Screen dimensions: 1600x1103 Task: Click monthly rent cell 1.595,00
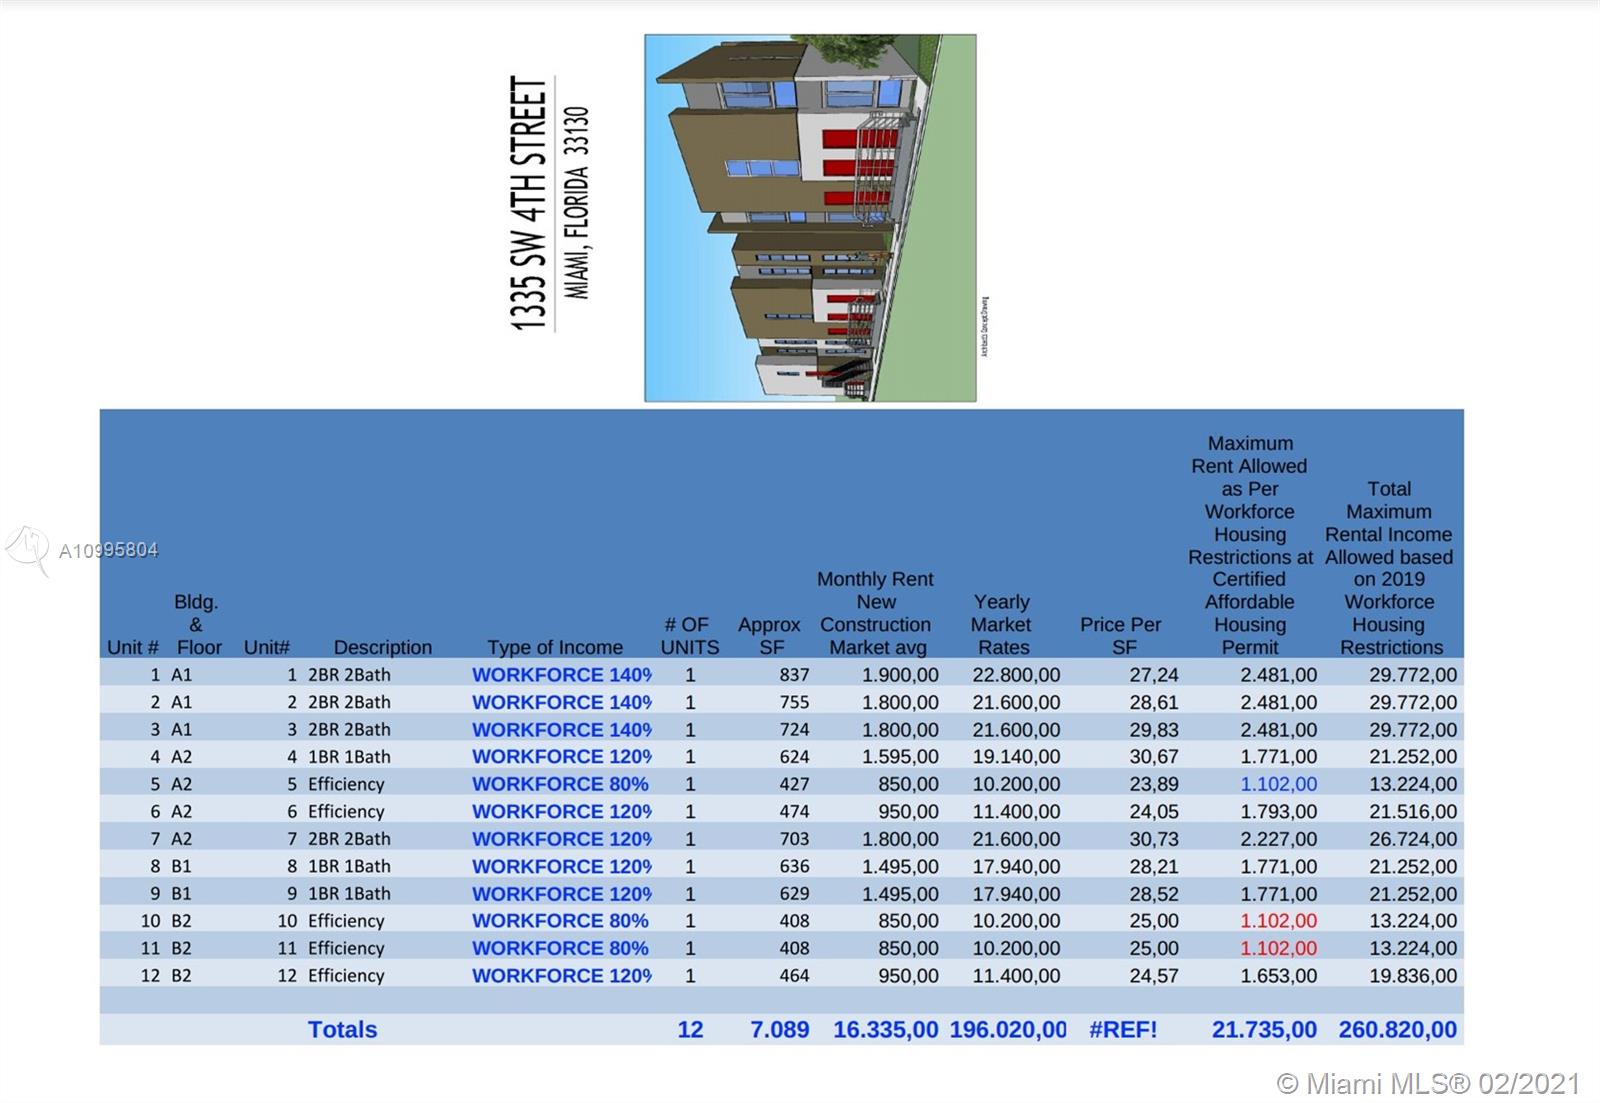901,757
